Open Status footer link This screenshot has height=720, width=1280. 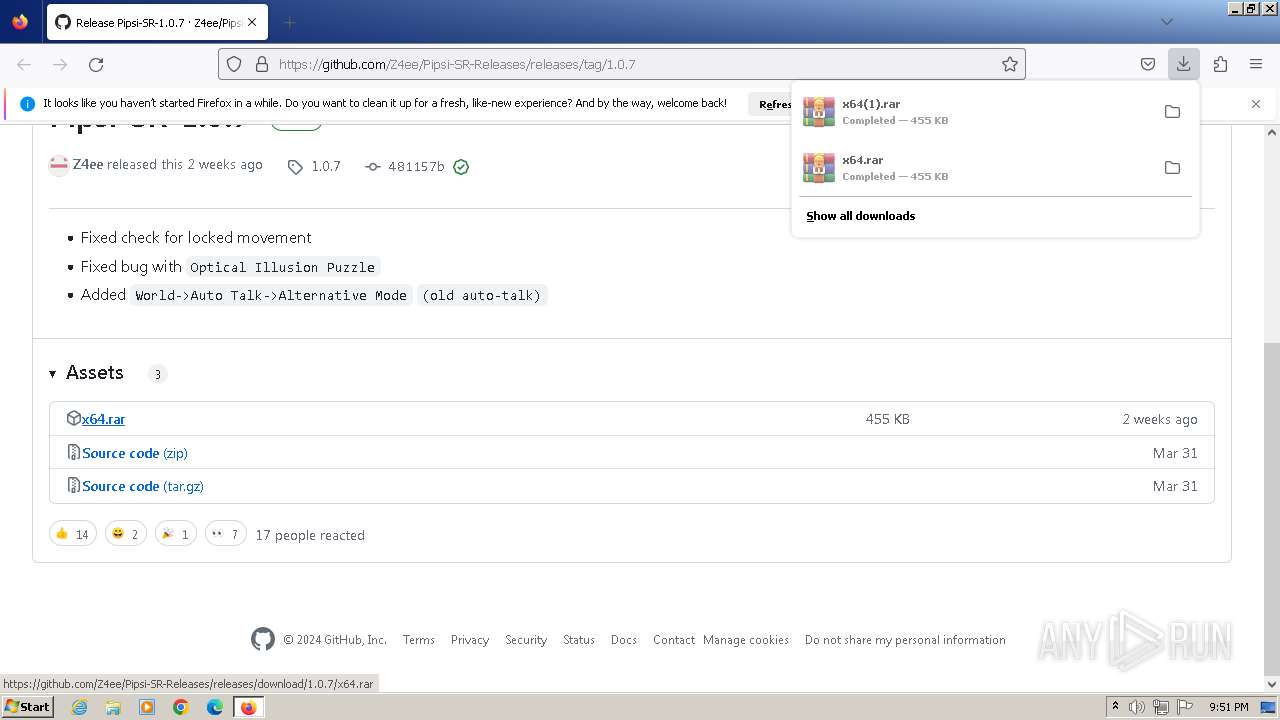click(579, 640)
